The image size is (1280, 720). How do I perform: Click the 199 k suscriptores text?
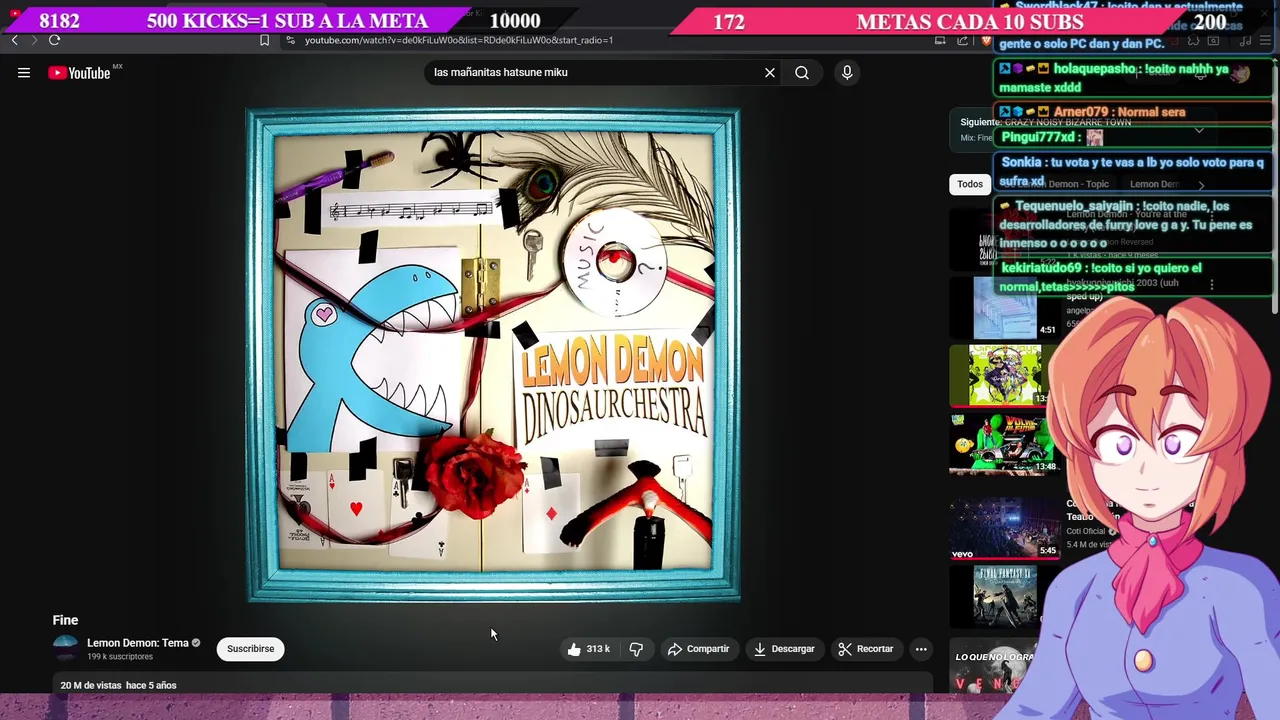click(120, 657)
